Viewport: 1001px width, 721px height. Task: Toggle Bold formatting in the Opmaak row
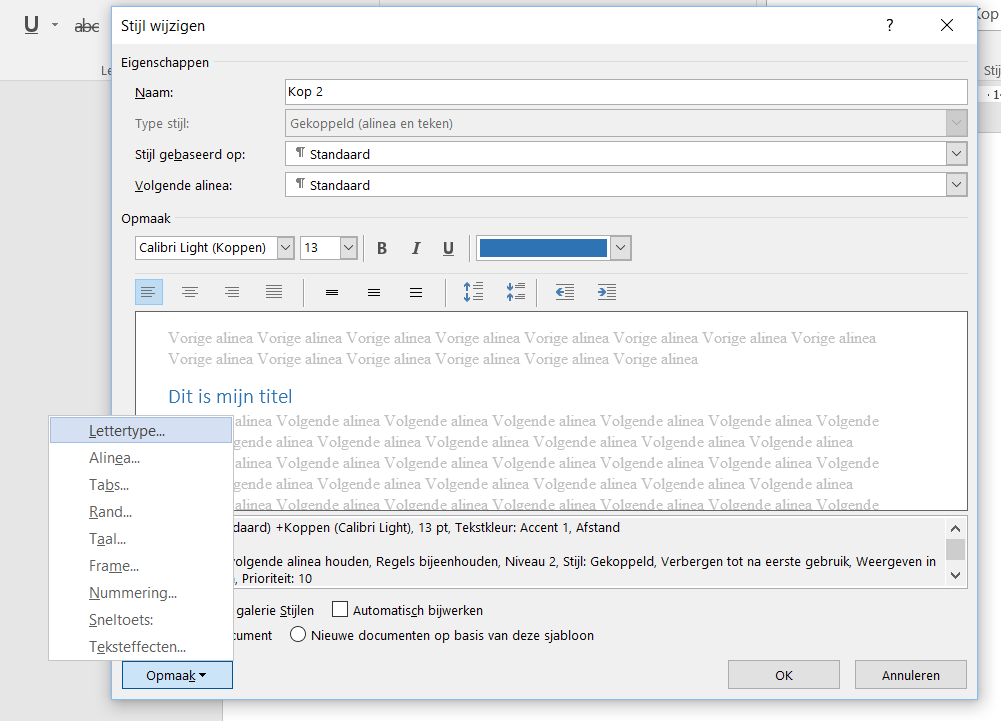click(x=382, y=248)
